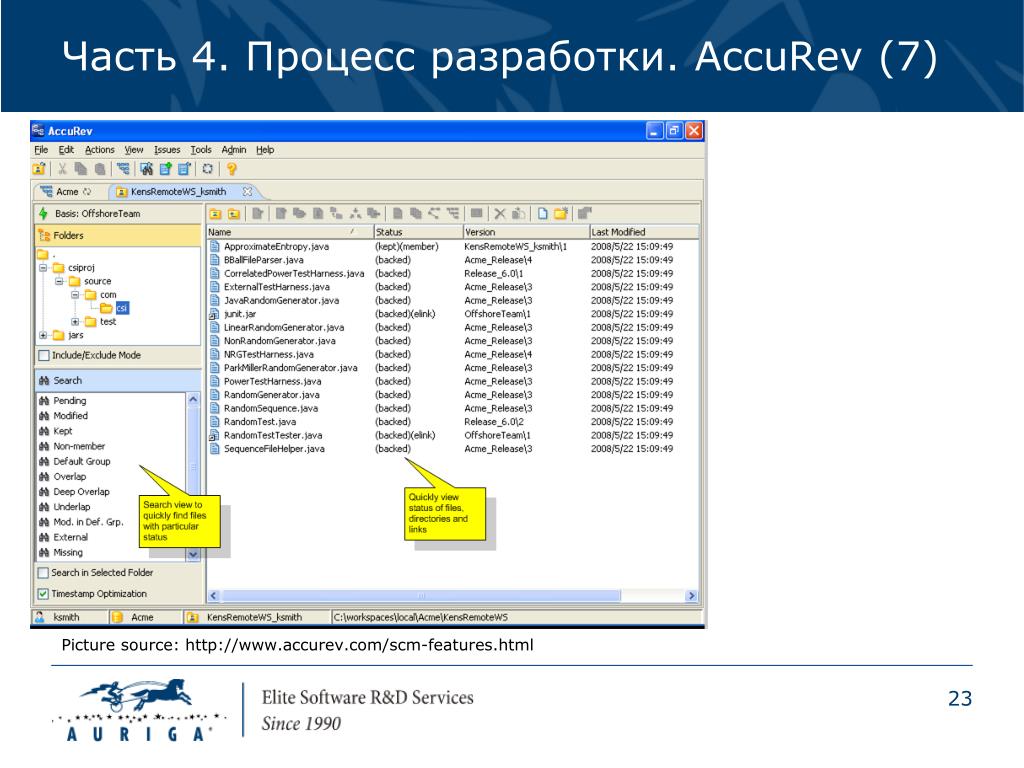Image resolution: width=1024 pixels, height=768 pixels.
Task: Expand the jars folder node
Action: click(43, 336)
